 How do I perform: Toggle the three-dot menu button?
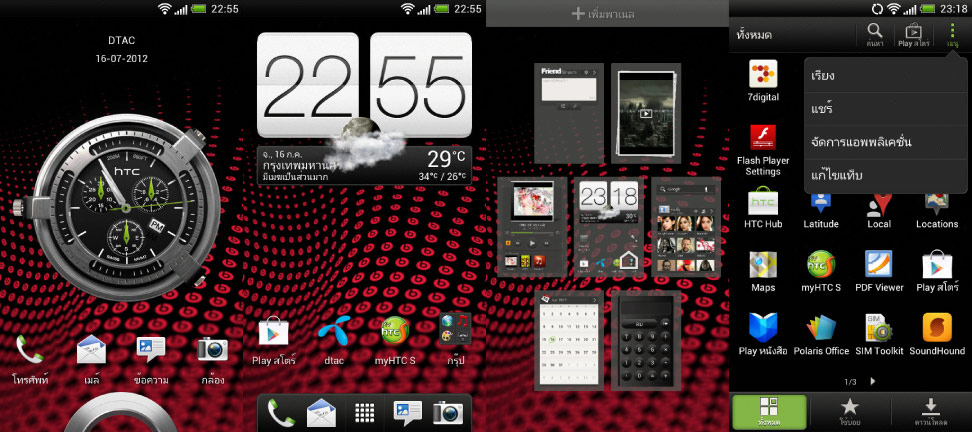point(953,35)
